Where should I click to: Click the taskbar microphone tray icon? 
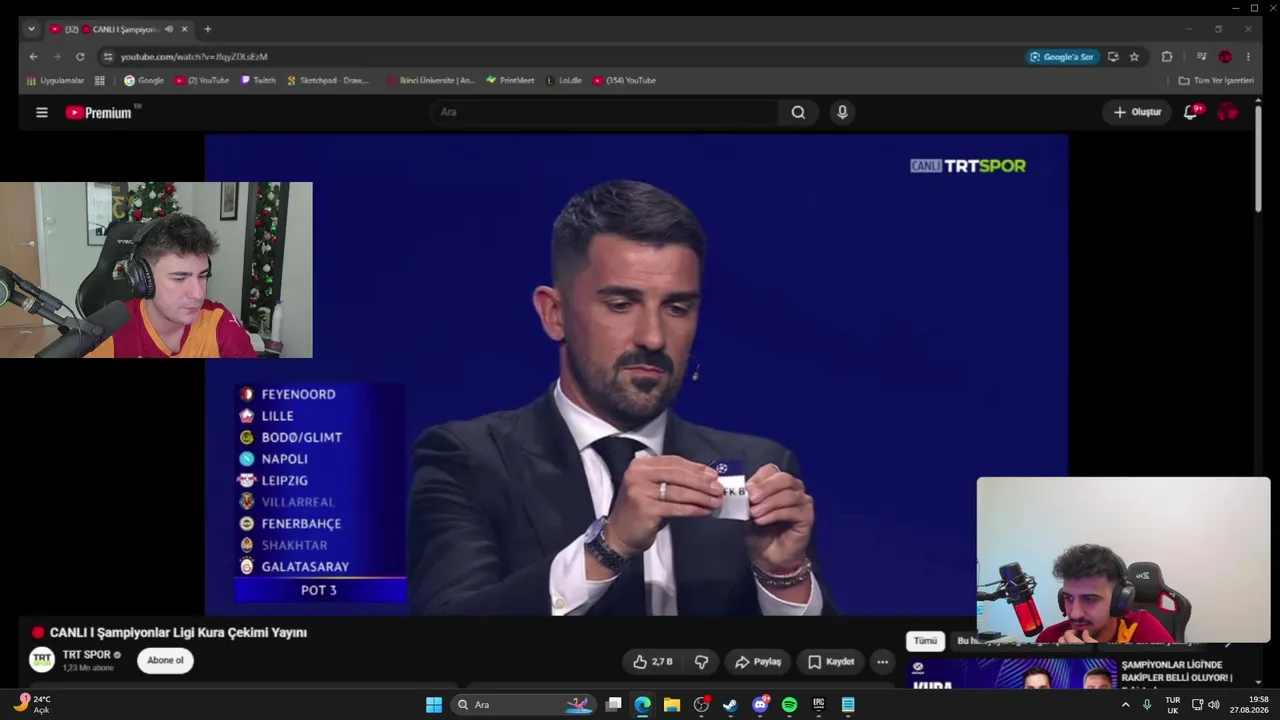tap(1147, 705)
